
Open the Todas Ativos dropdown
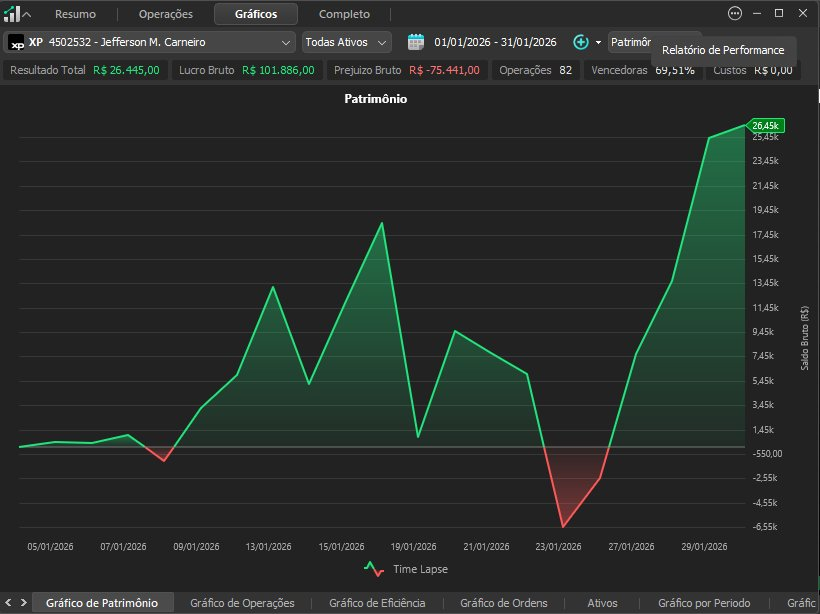346,42
